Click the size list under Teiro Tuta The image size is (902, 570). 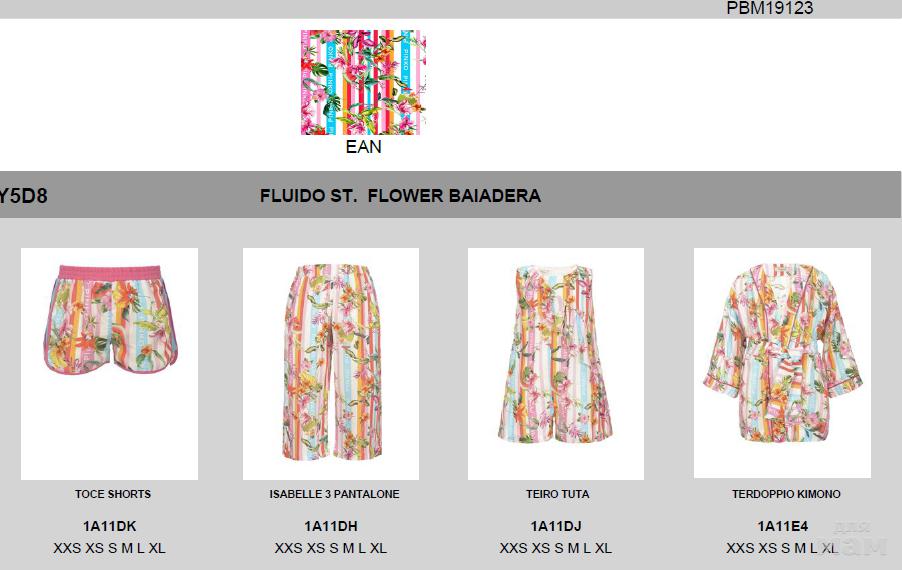tap(556, 548)
